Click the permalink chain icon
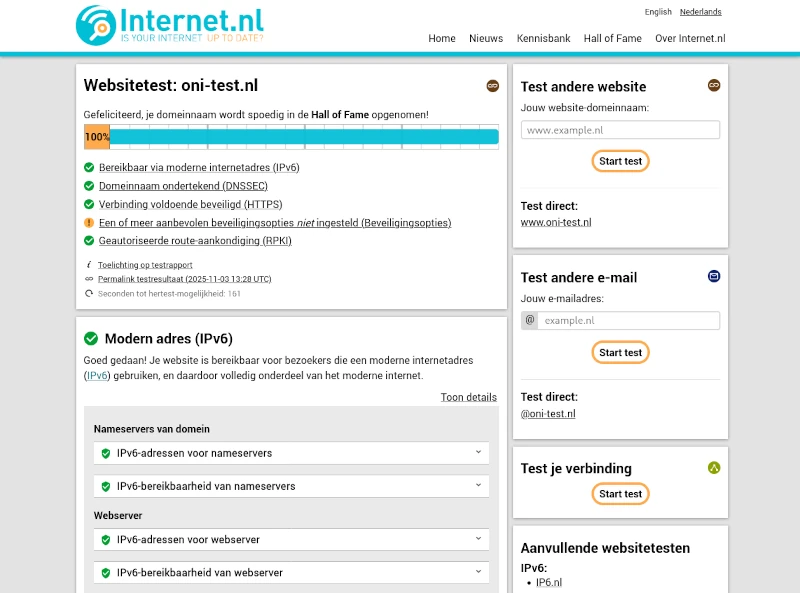 [x=89, y=279]
